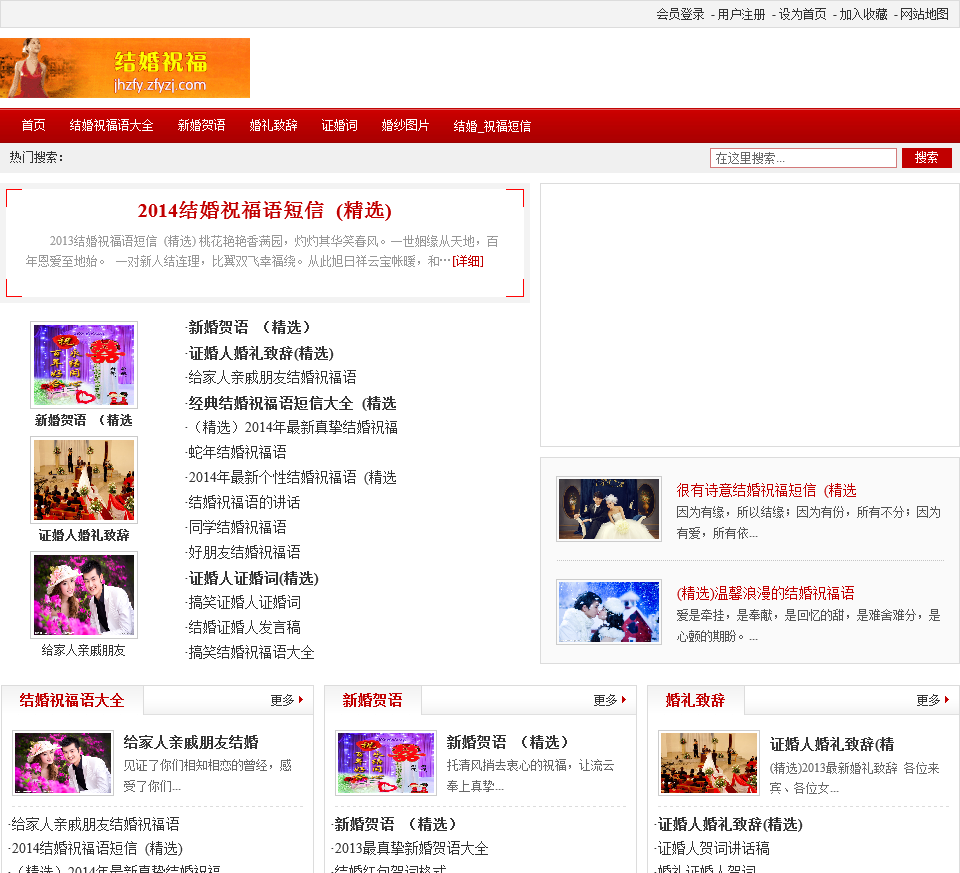Click 更多 arrow in 结婚祝福语大全 section

pyautogui.click(x=287, y=700)
